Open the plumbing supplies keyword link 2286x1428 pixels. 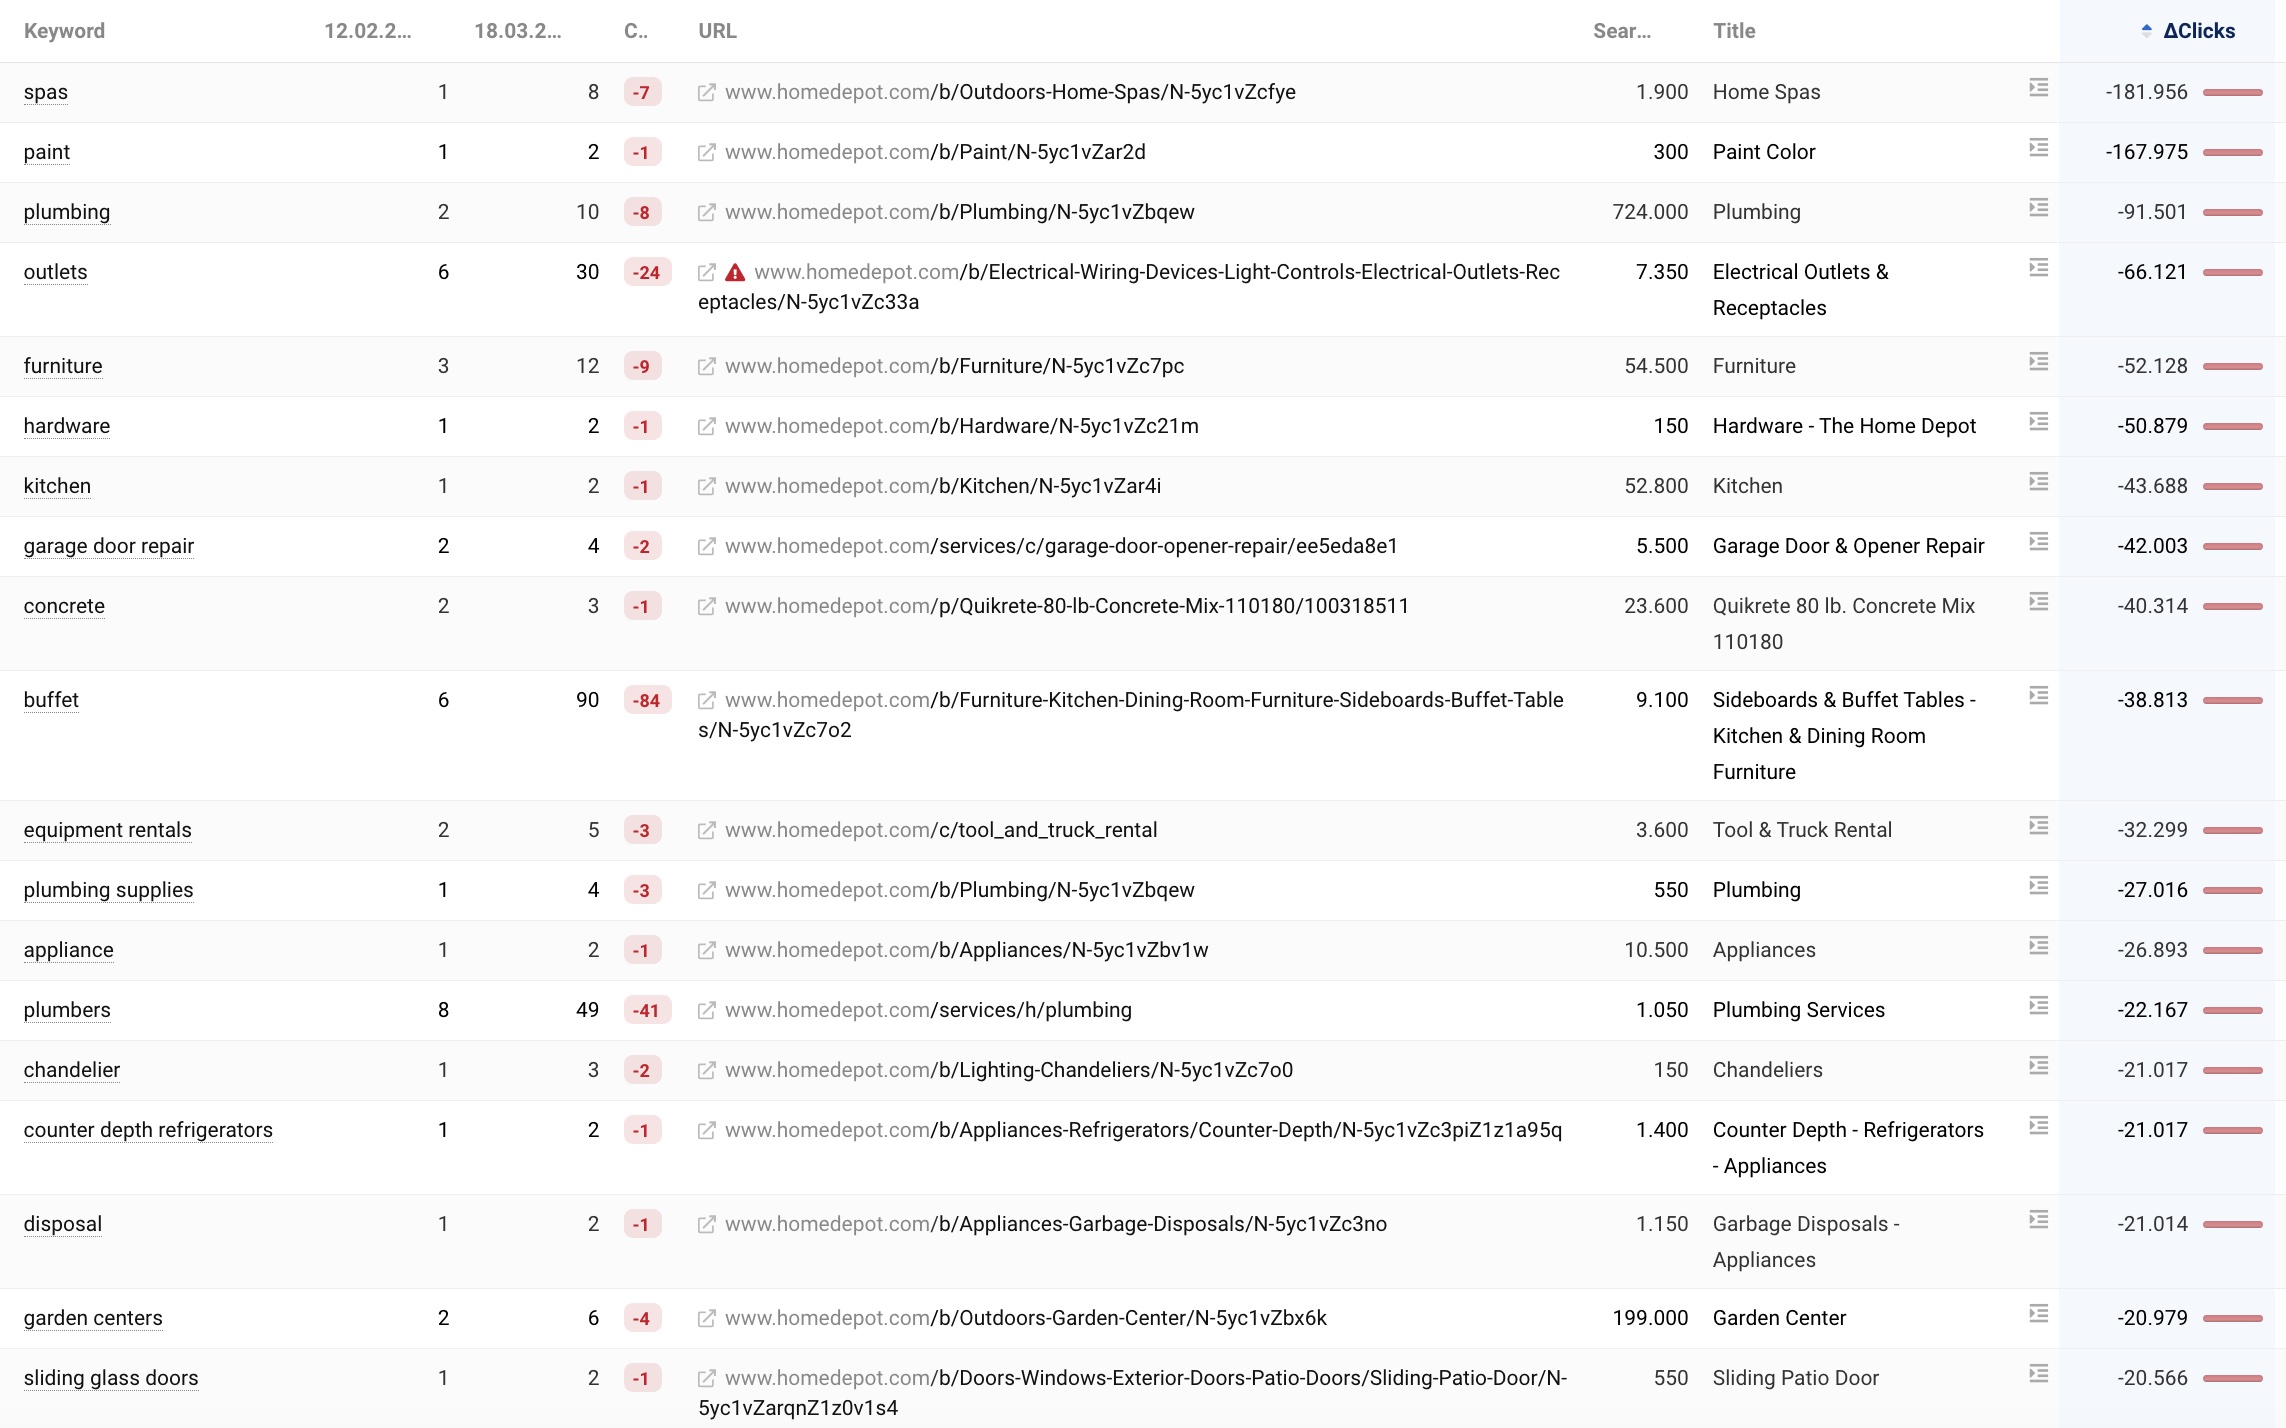(109, 890)
